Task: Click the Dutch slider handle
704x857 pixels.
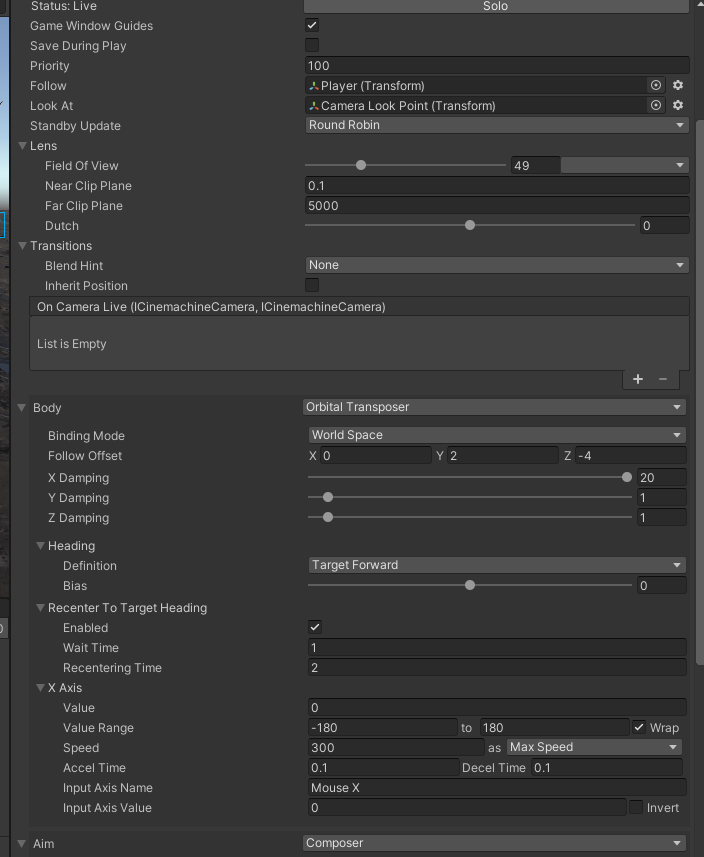Action: click(x=470, y=225)
